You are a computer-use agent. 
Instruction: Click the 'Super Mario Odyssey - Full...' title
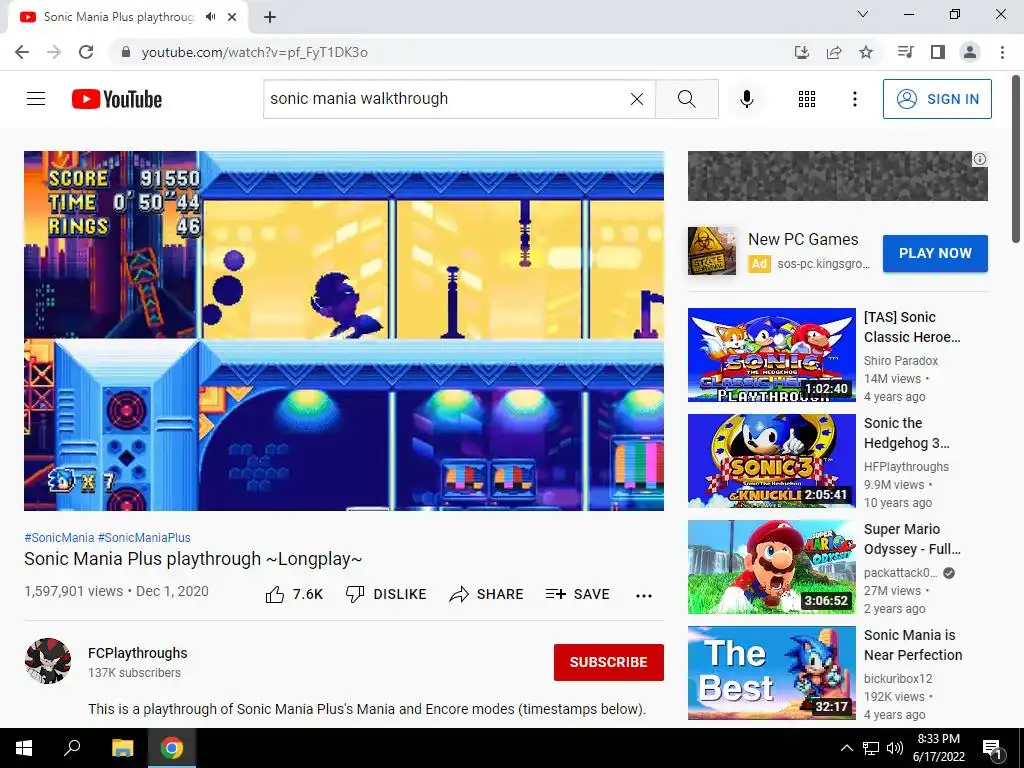[912, 539]
